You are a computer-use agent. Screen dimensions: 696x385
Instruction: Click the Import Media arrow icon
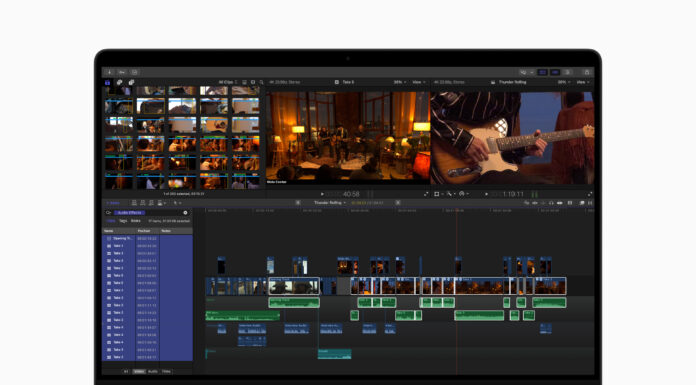(109, 72)
